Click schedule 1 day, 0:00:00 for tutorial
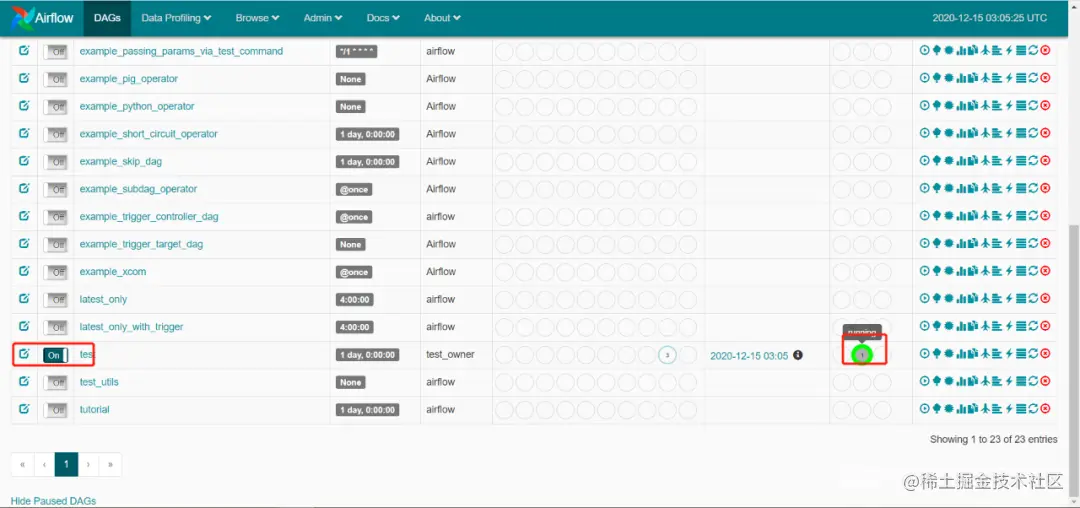1080x508 pixels. pos(368,410)
